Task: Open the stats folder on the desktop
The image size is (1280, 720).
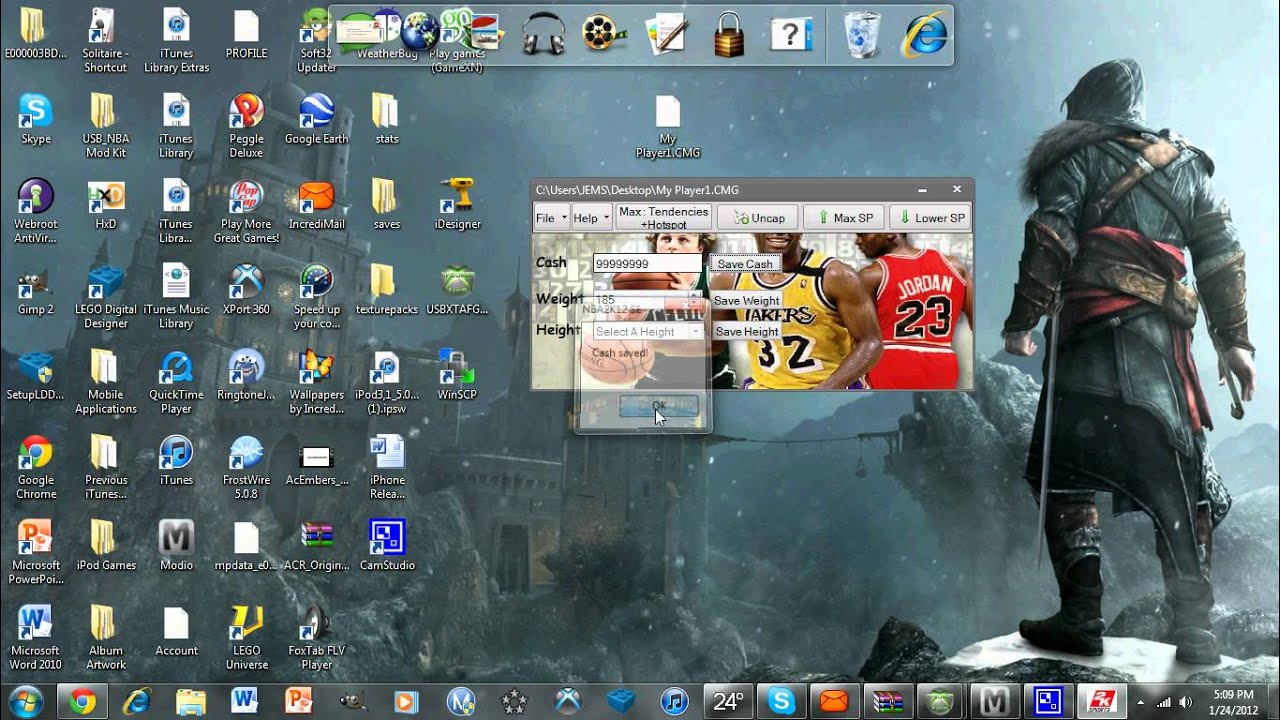Action: (x=386, y=120)
